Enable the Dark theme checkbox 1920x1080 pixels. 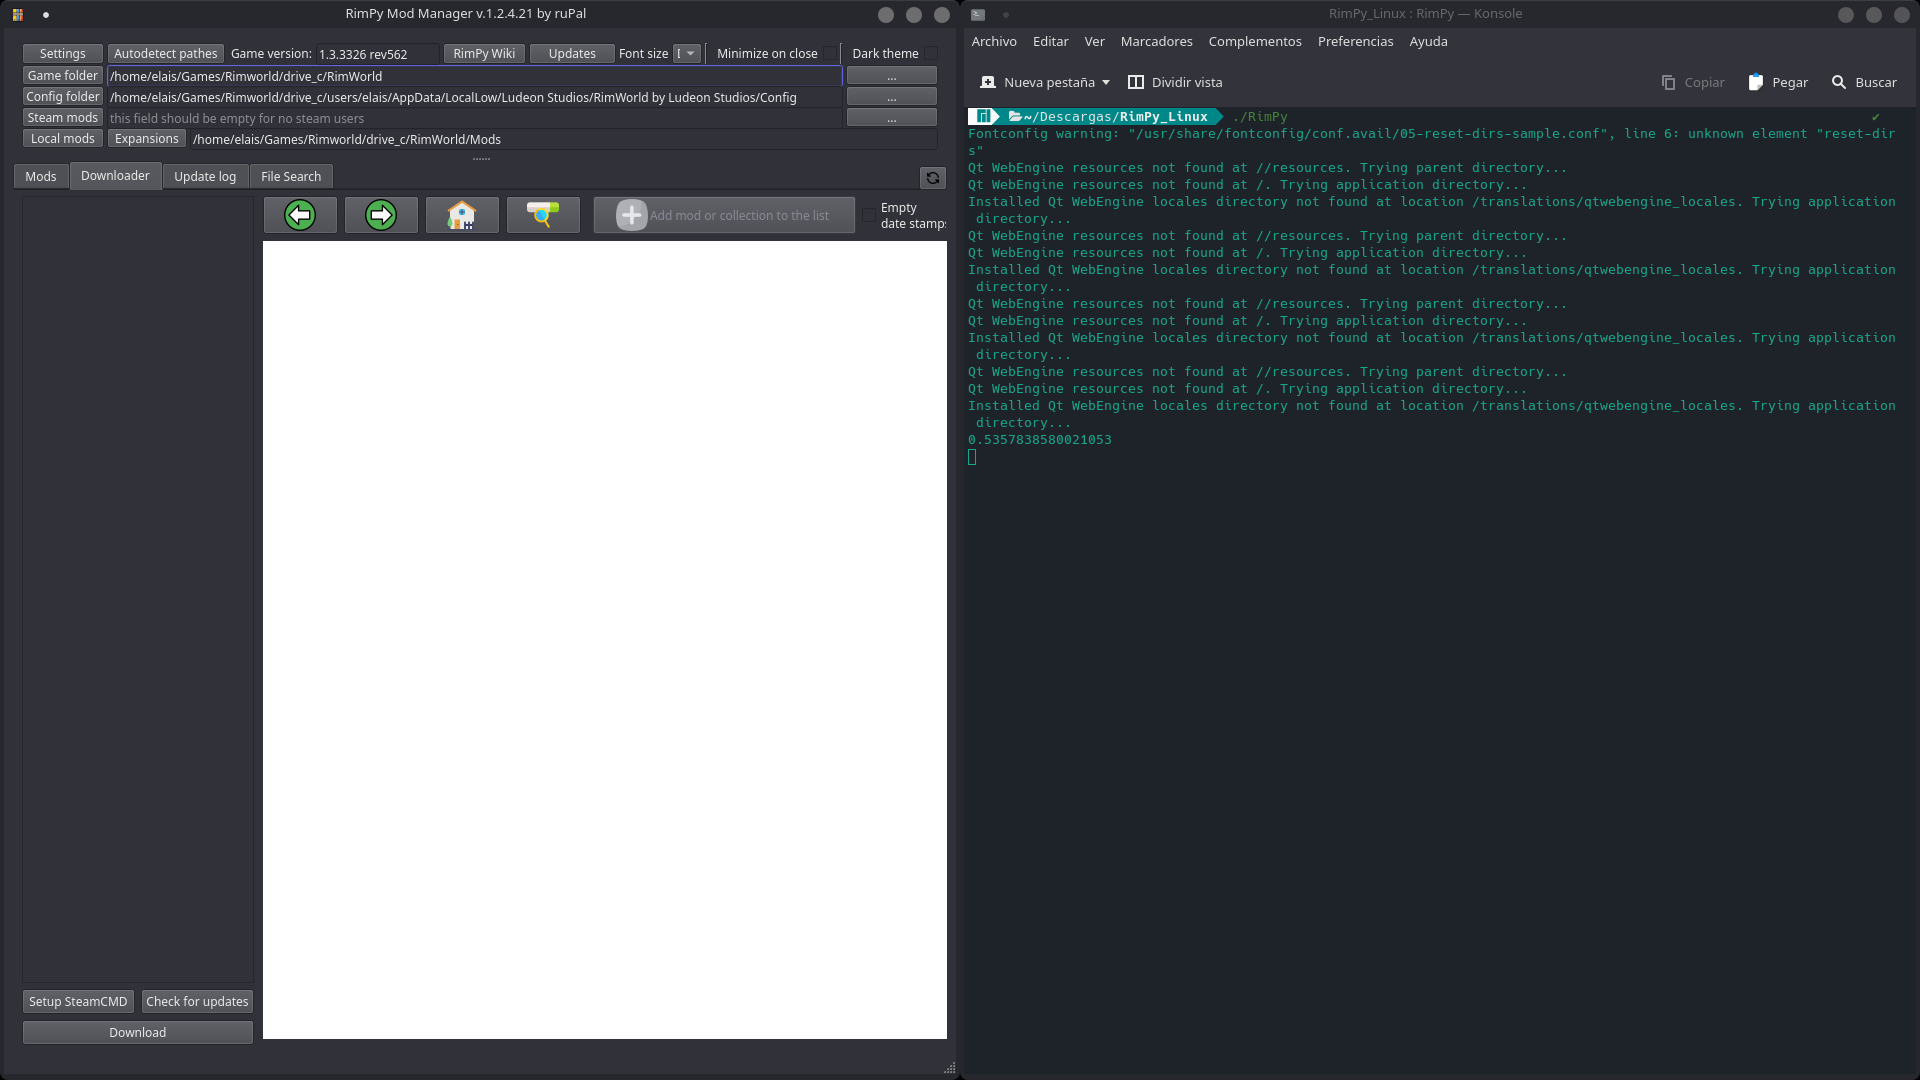click(930, 53)
